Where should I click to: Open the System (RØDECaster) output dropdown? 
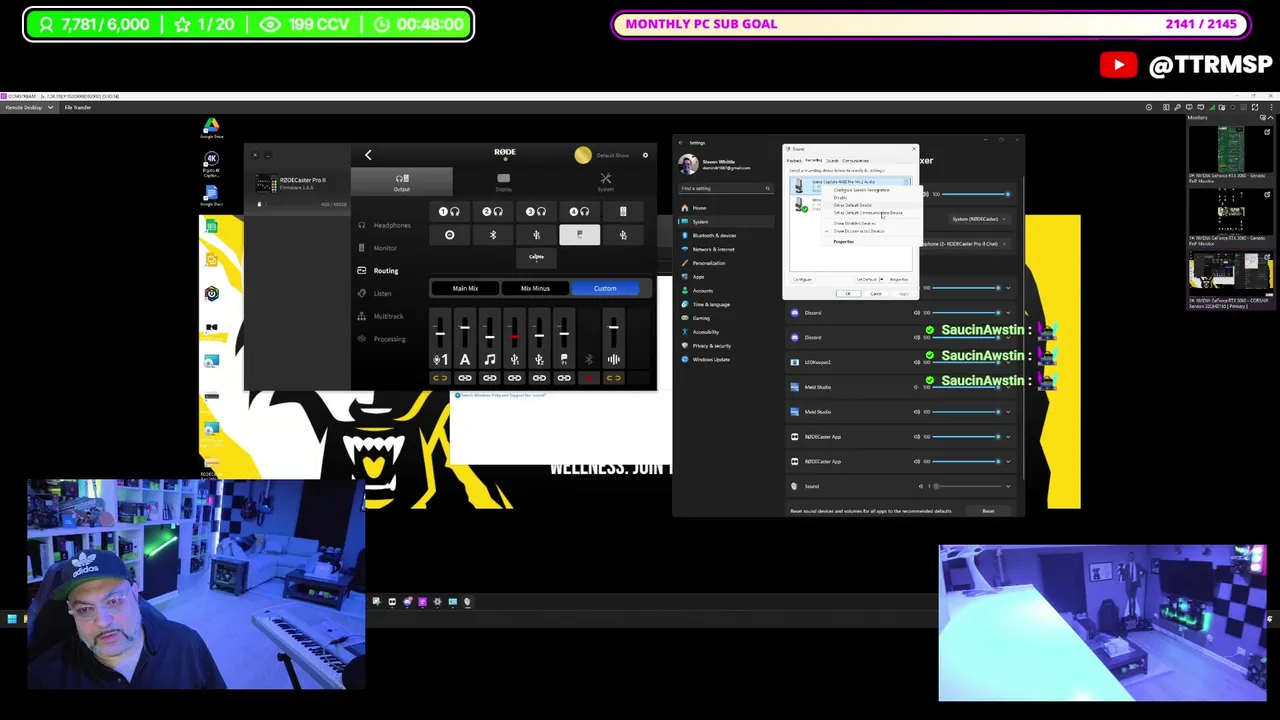978,219
